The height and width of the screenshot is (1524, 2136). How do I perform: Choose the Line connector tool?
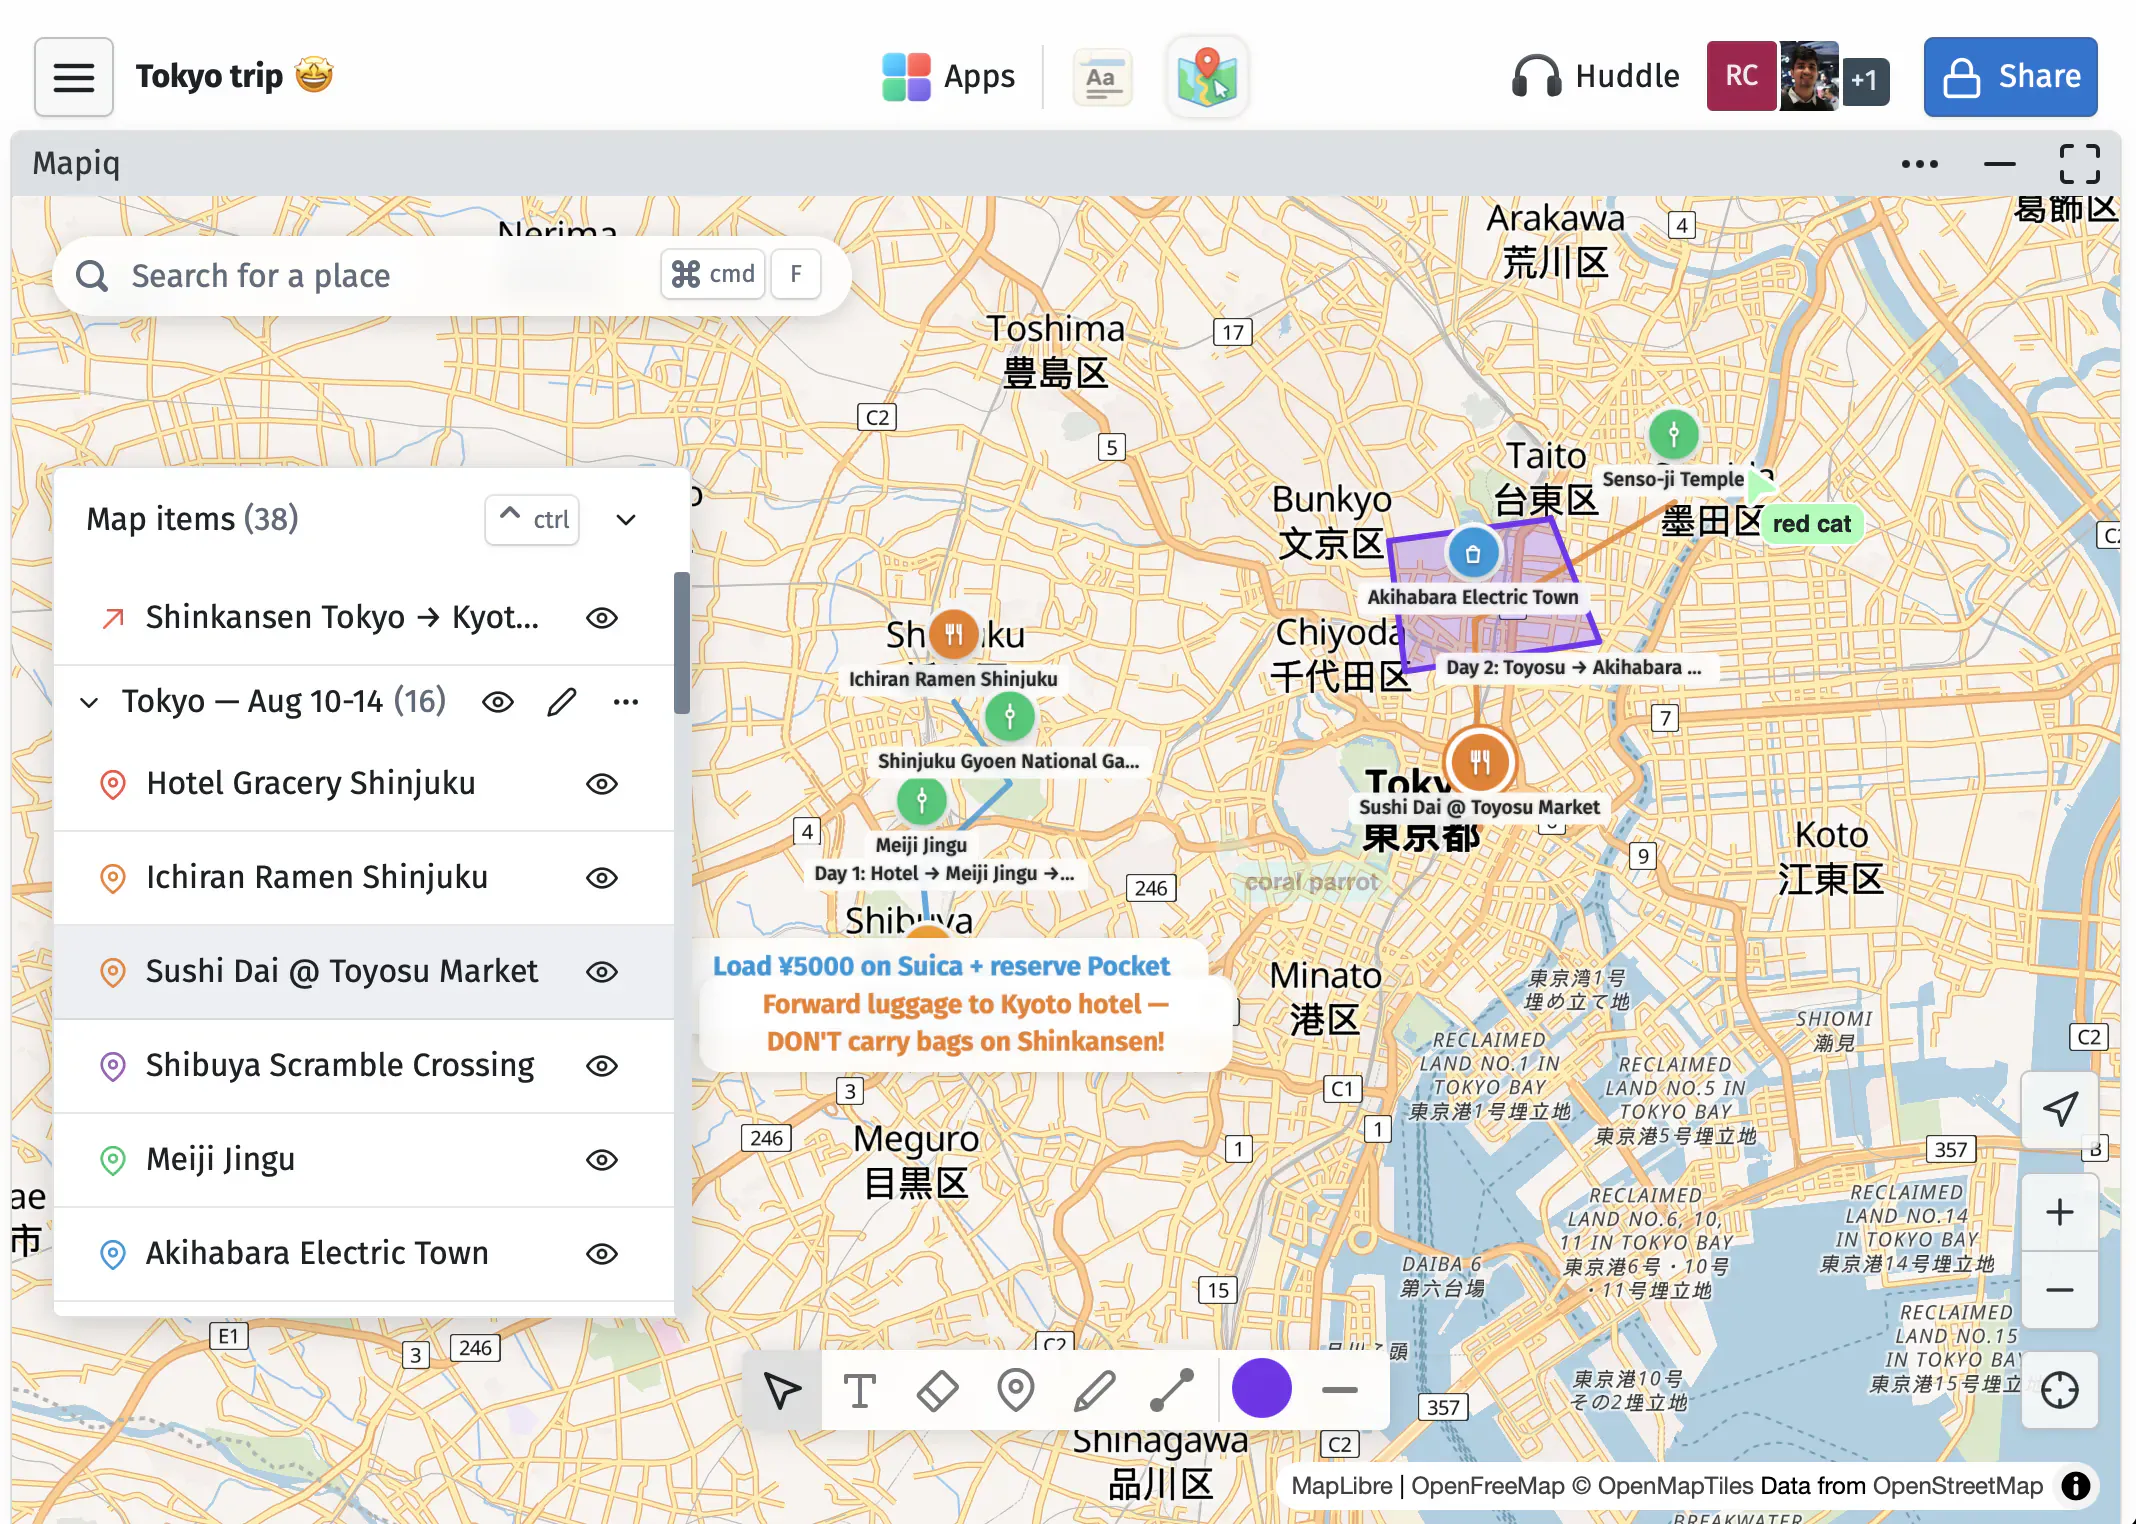click(x=1172, y=1390)
